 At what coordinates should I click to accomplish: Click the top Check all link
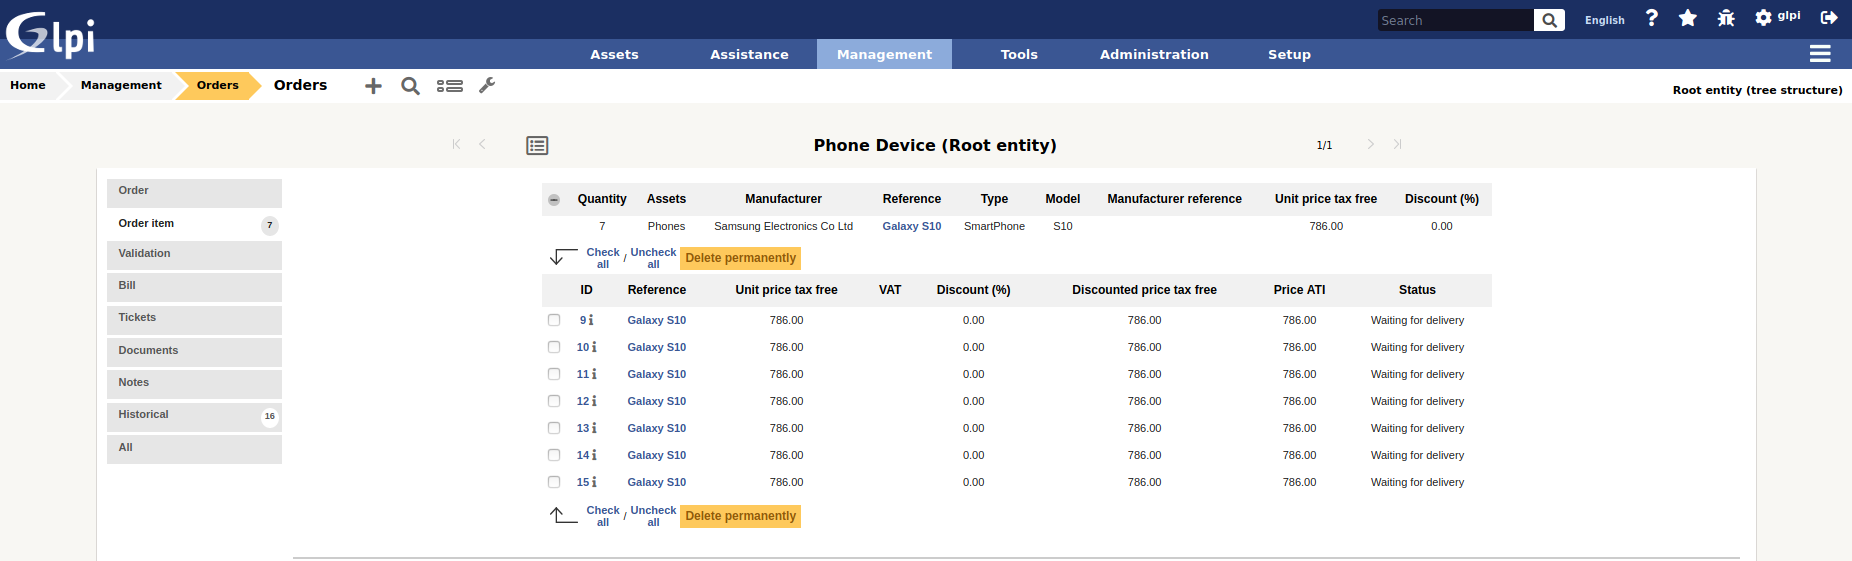point(603,258)
